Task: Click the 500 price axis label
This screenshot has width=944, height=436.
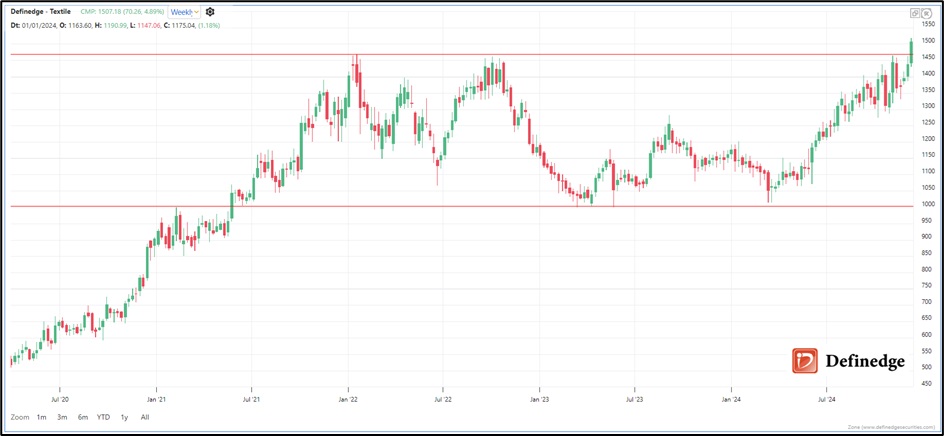Action: click(927, 367)
